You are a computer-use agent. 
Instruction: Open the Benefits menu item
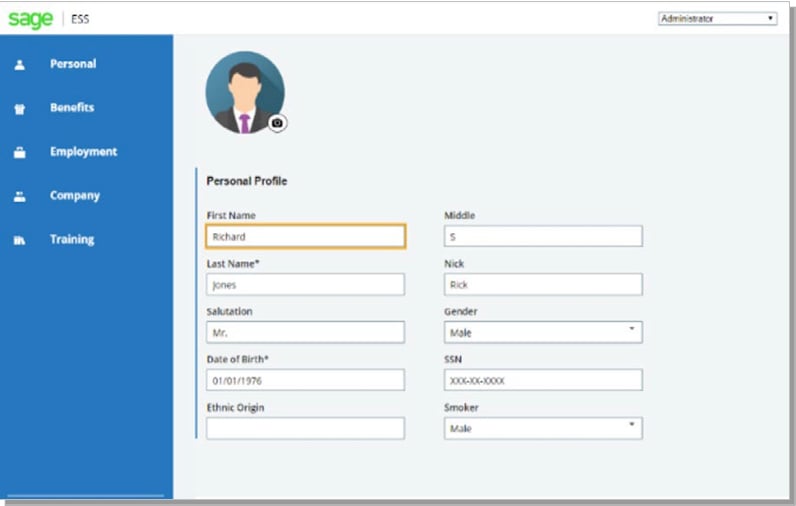(x=72, y=108)
